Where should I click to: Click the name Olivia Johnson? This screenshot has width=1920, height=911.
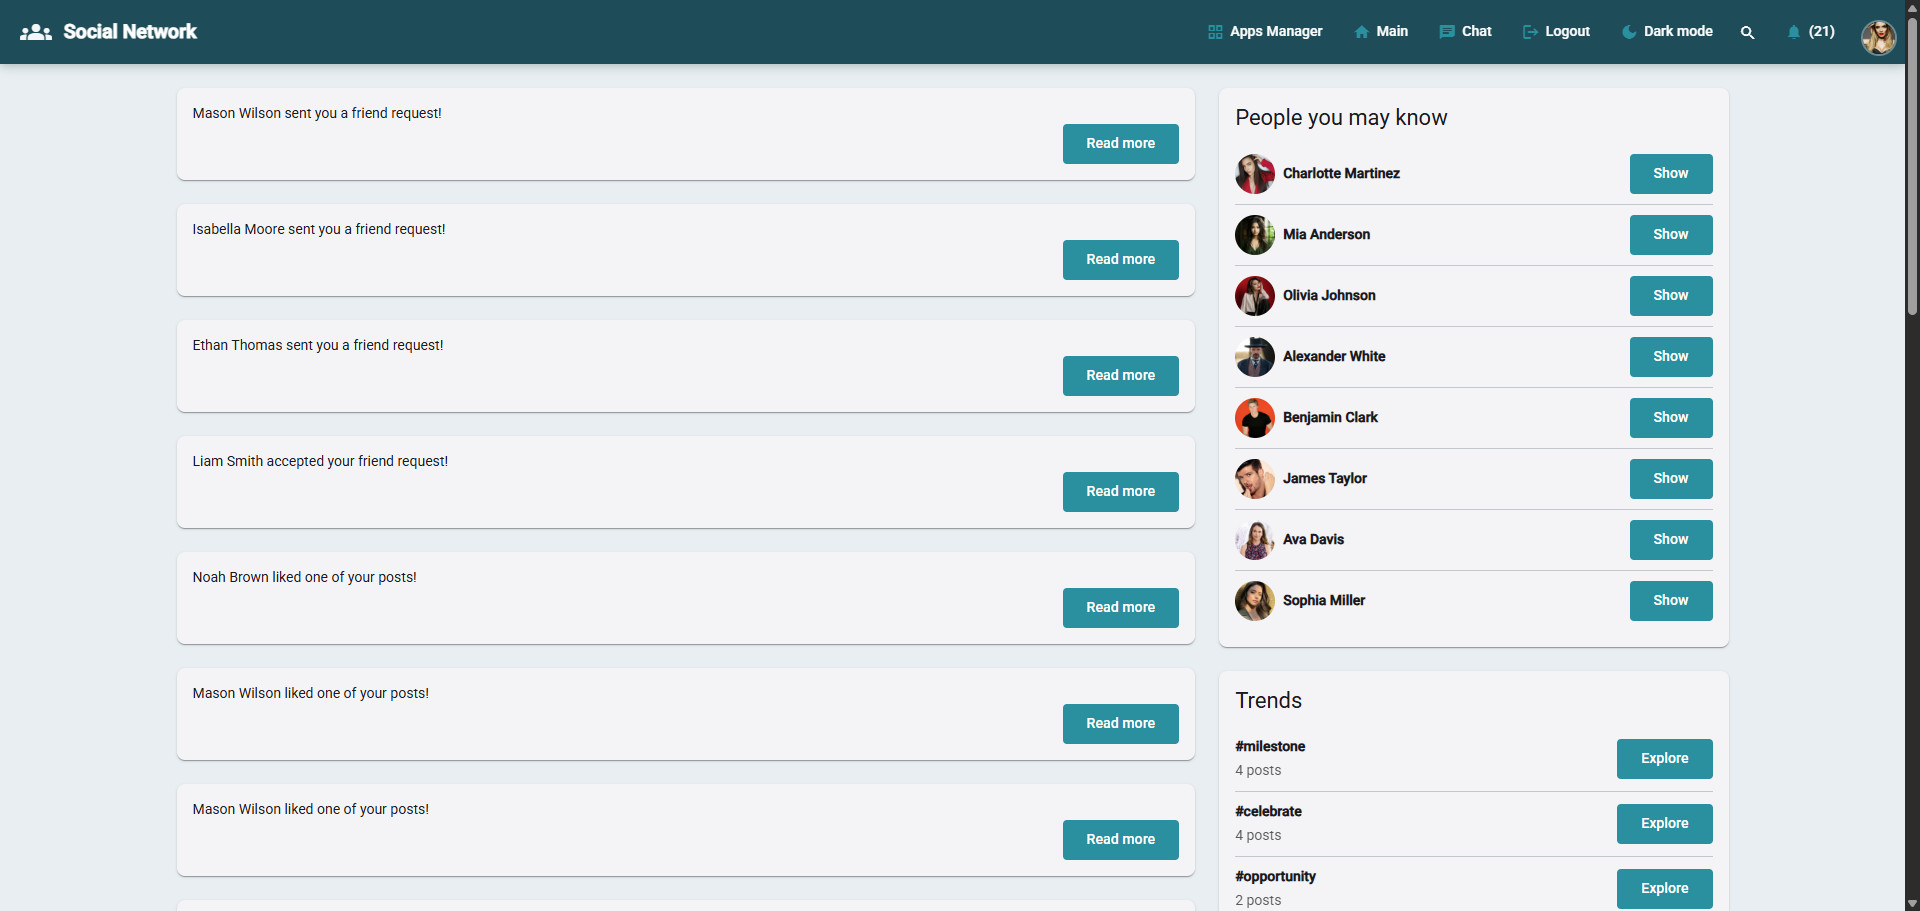tap(1329, 295)
